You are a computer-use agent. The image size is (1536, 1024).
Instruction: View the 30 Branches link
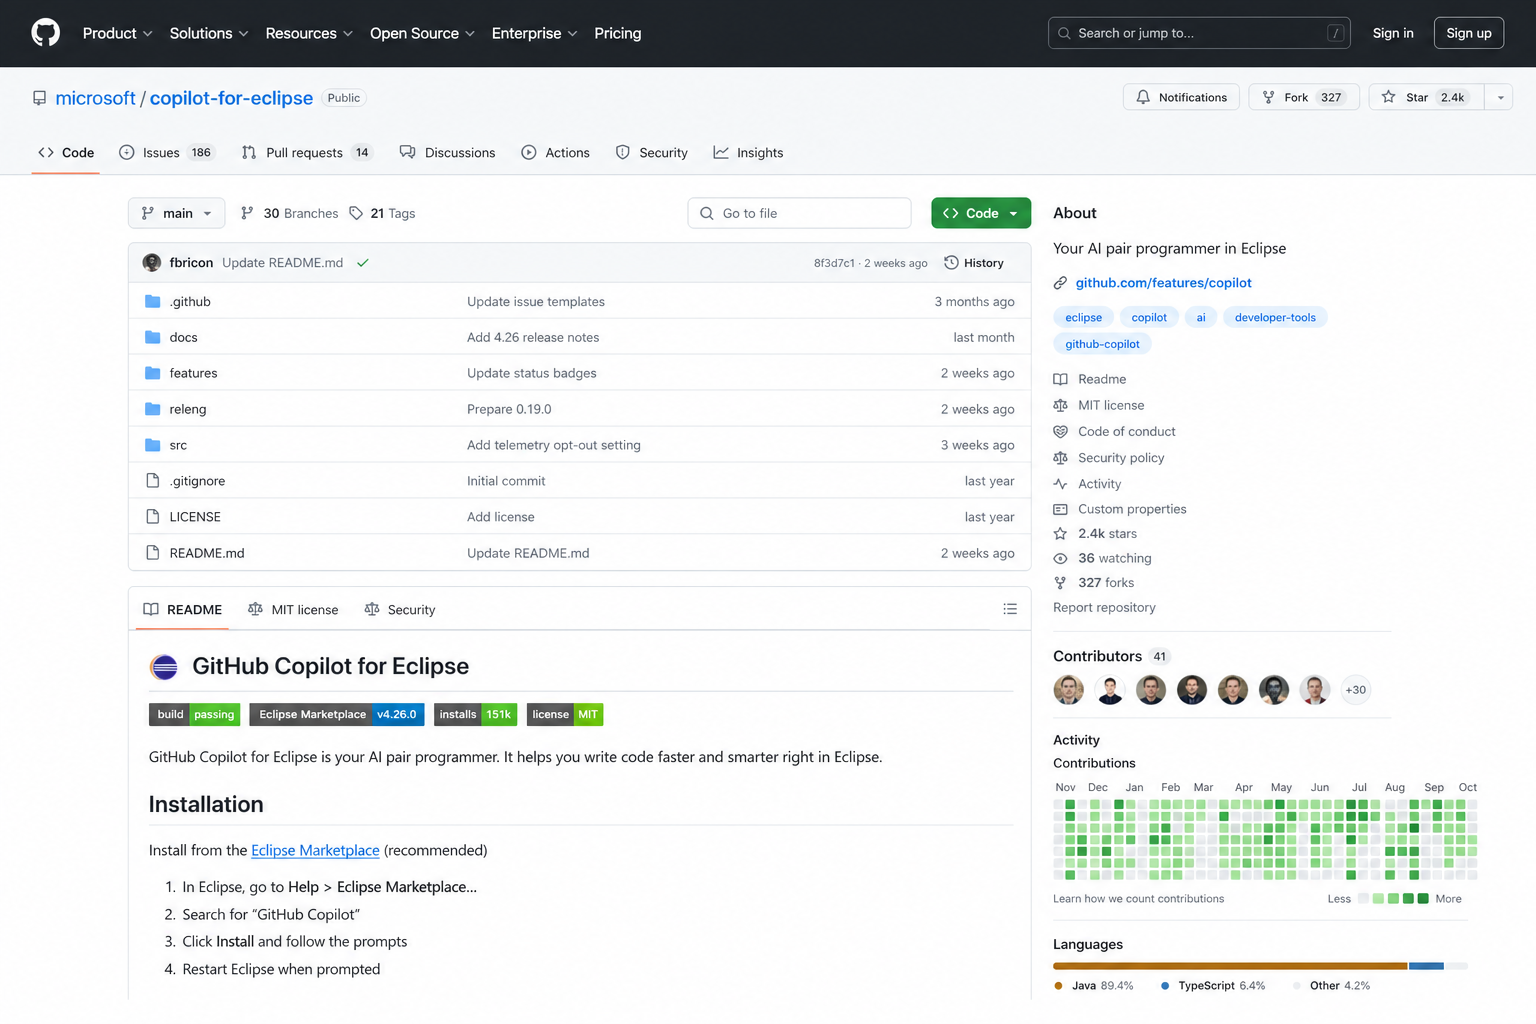[290, 213]
